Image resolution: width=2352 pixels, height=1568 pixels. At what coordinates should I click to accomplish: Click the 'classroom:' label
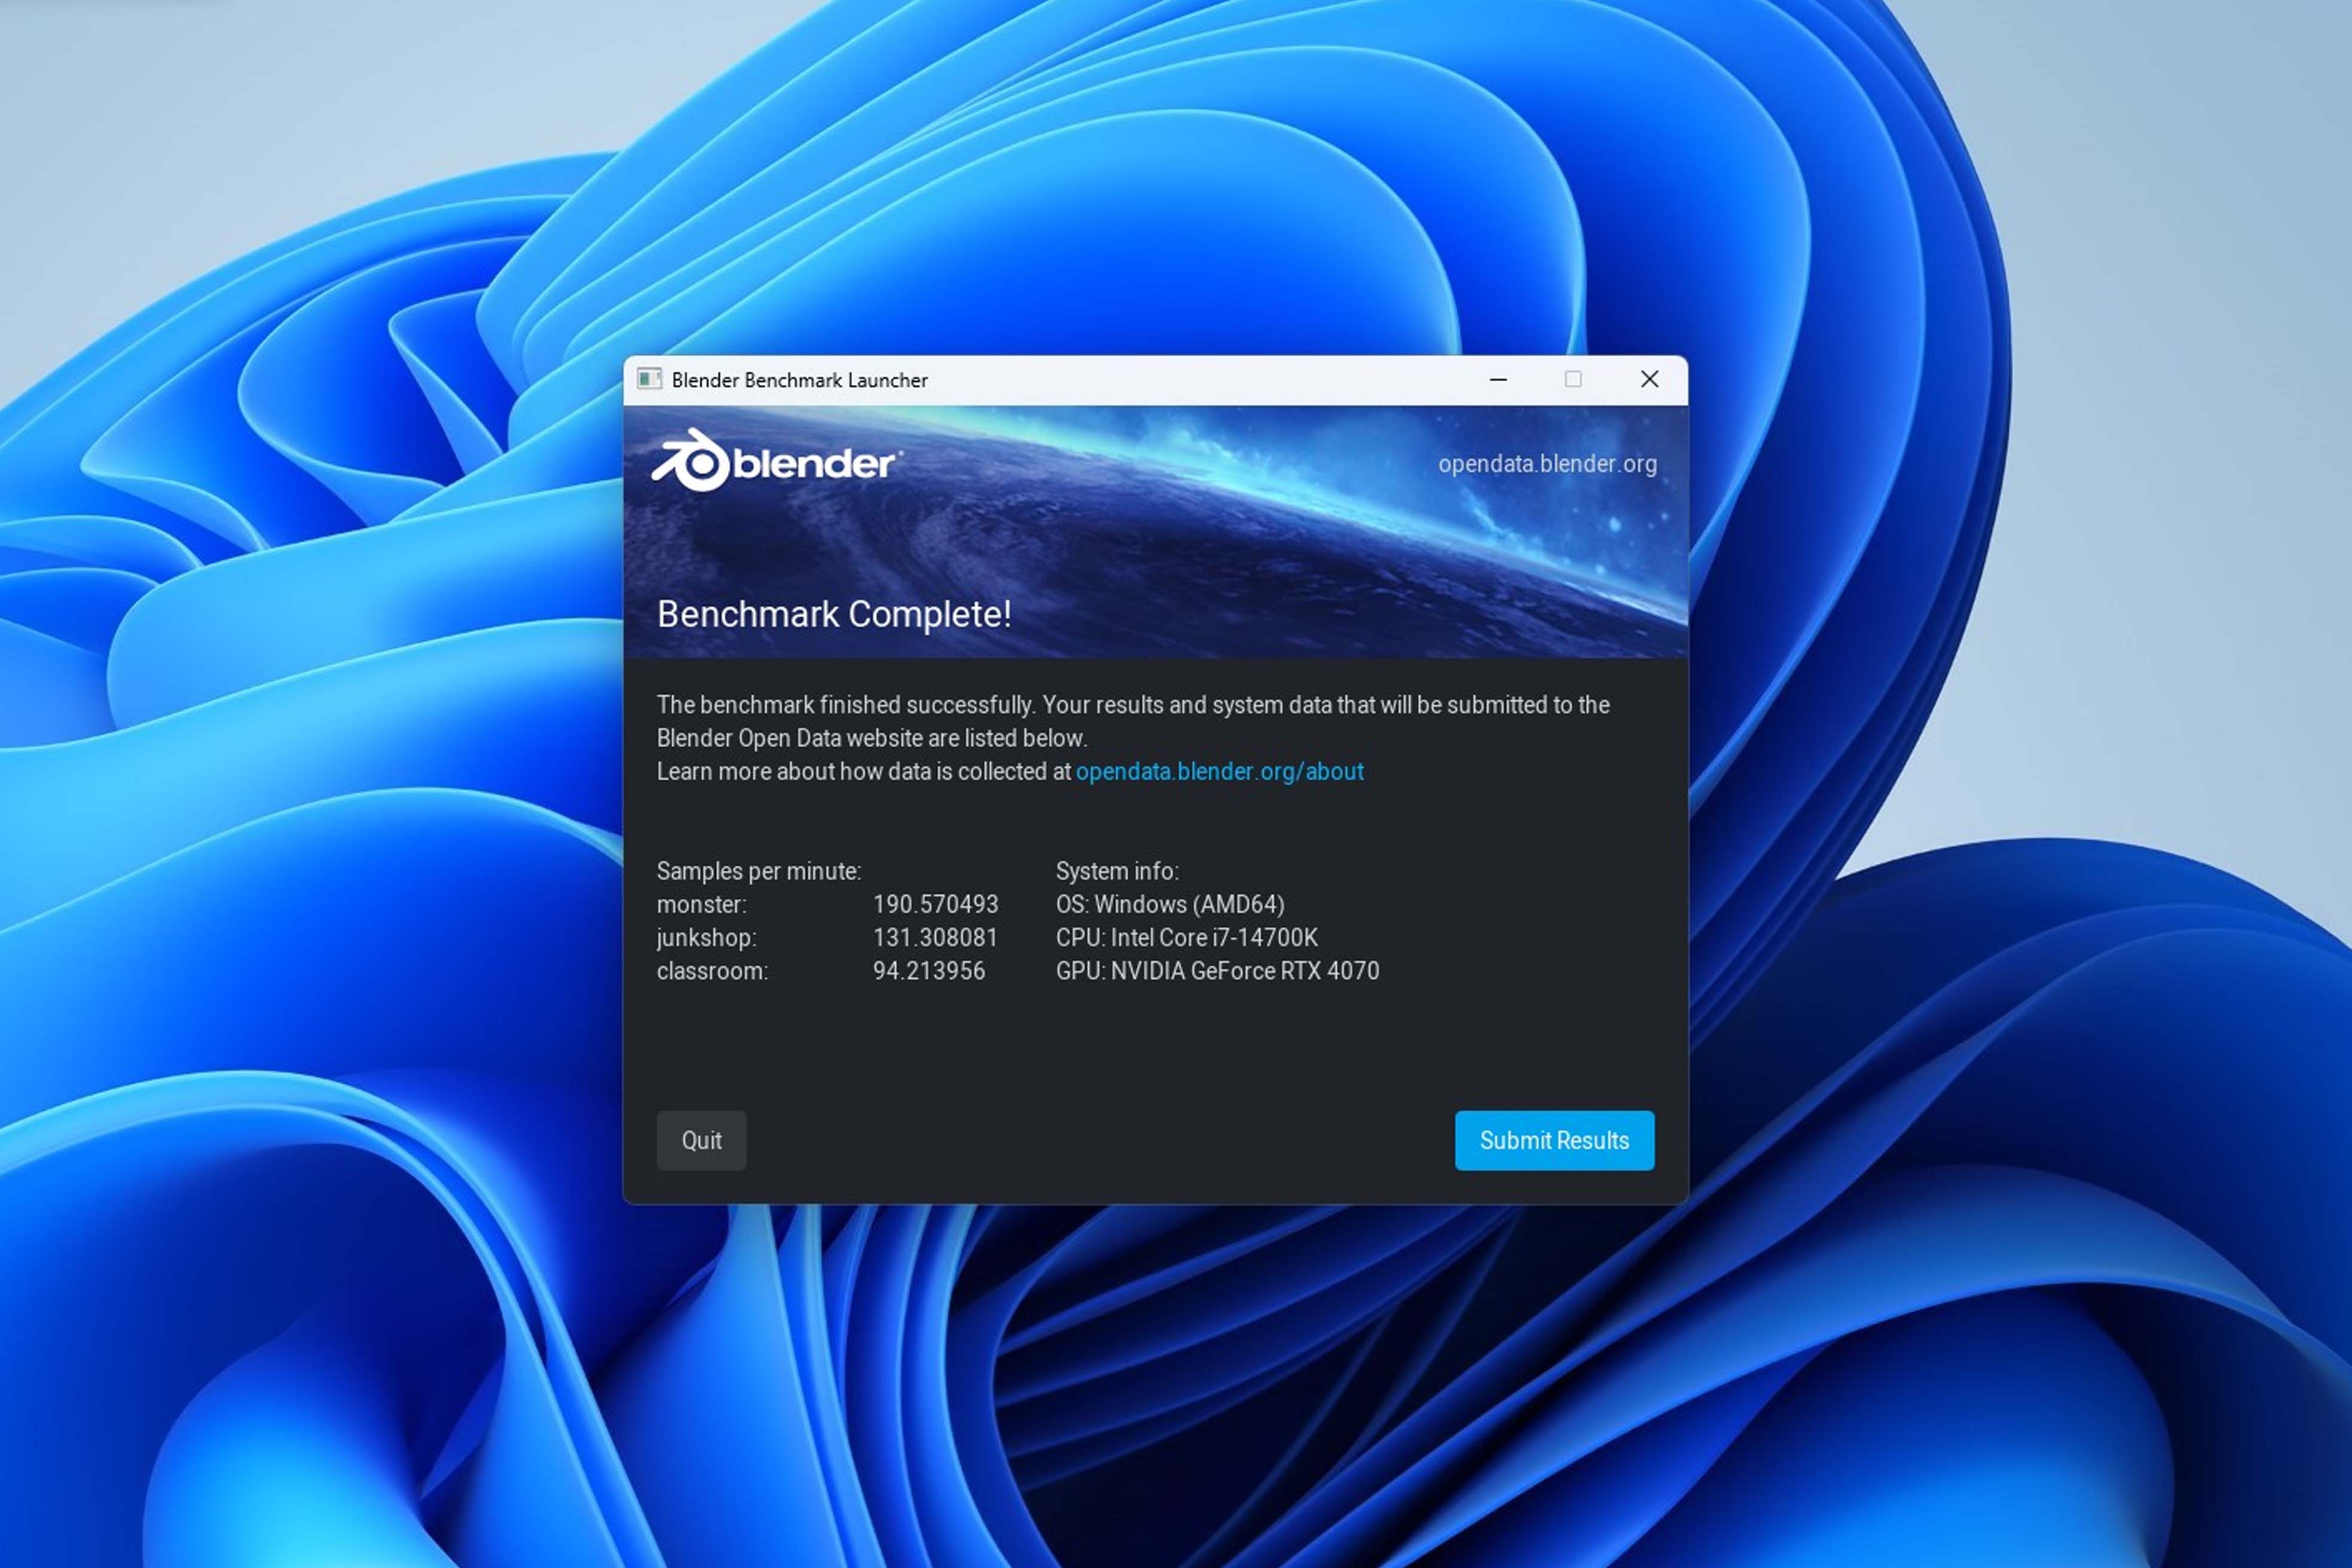point(712,971)
